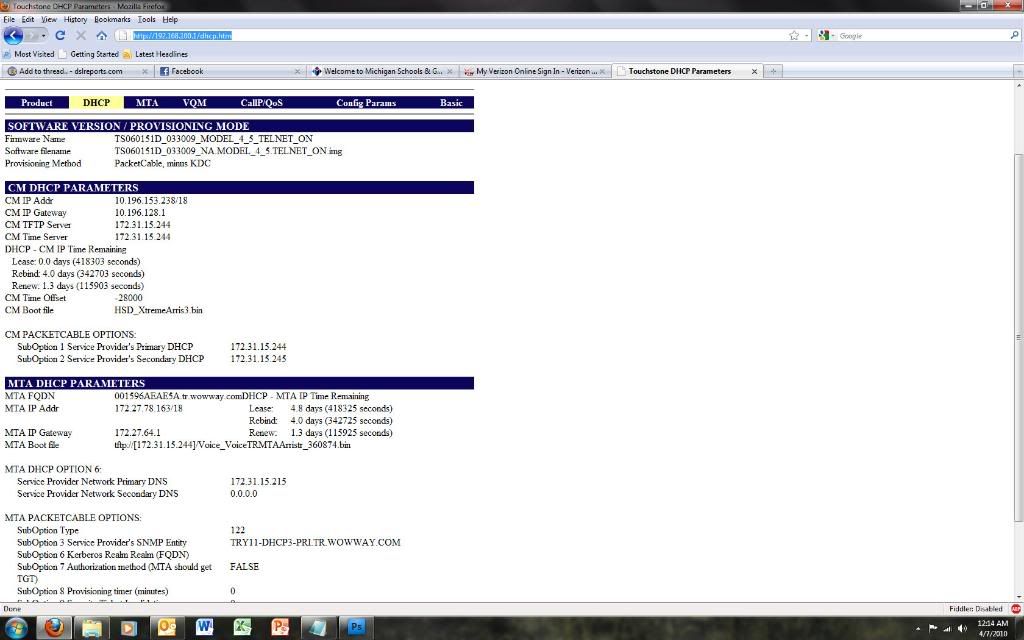This screenshot has width=1024, height=640.
Task: Reload the current page
Action: point(60,35)
